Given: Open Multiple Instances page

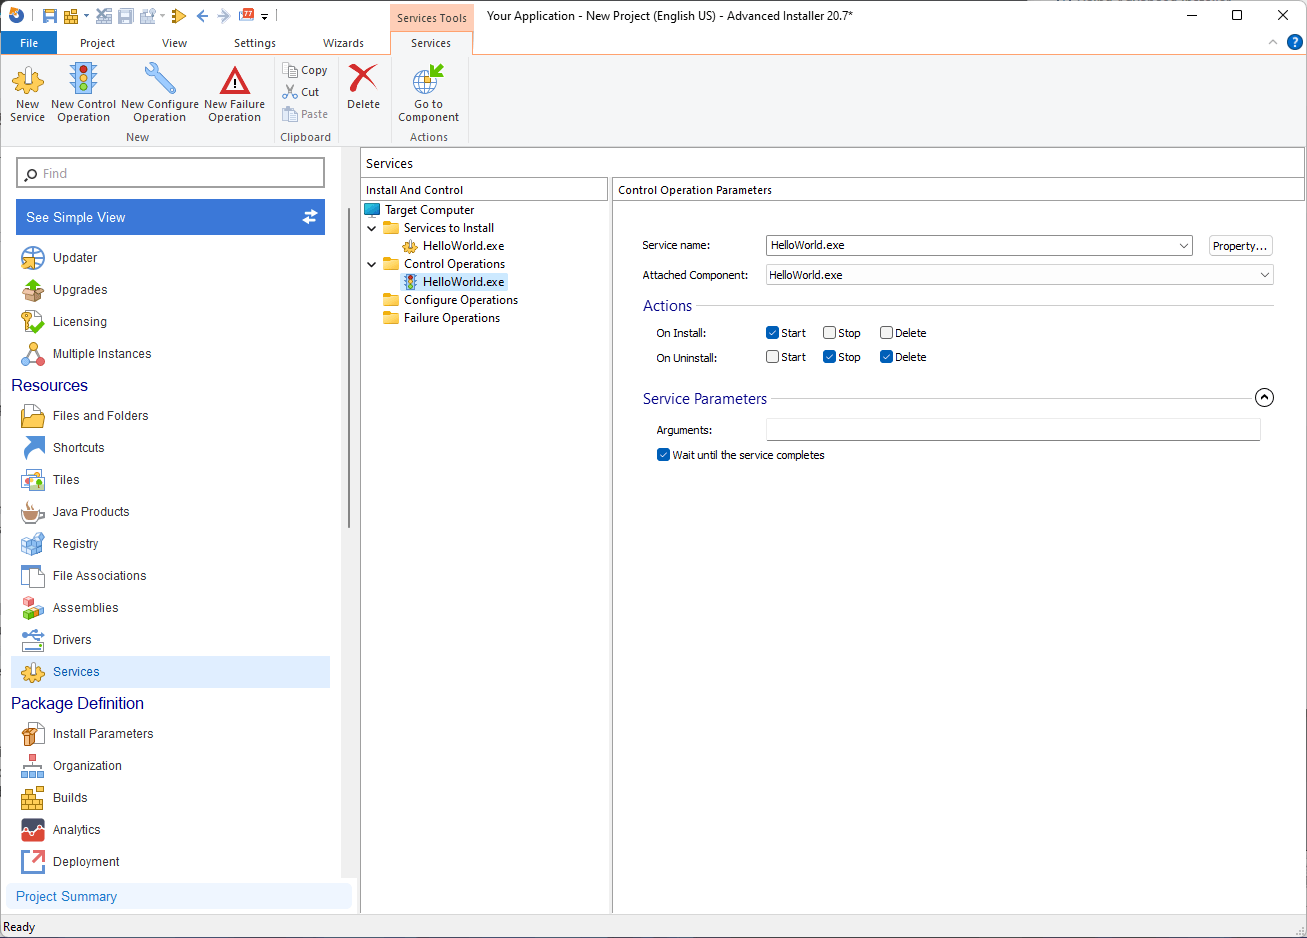Looking at the screenshot, I should pos(170,354).
